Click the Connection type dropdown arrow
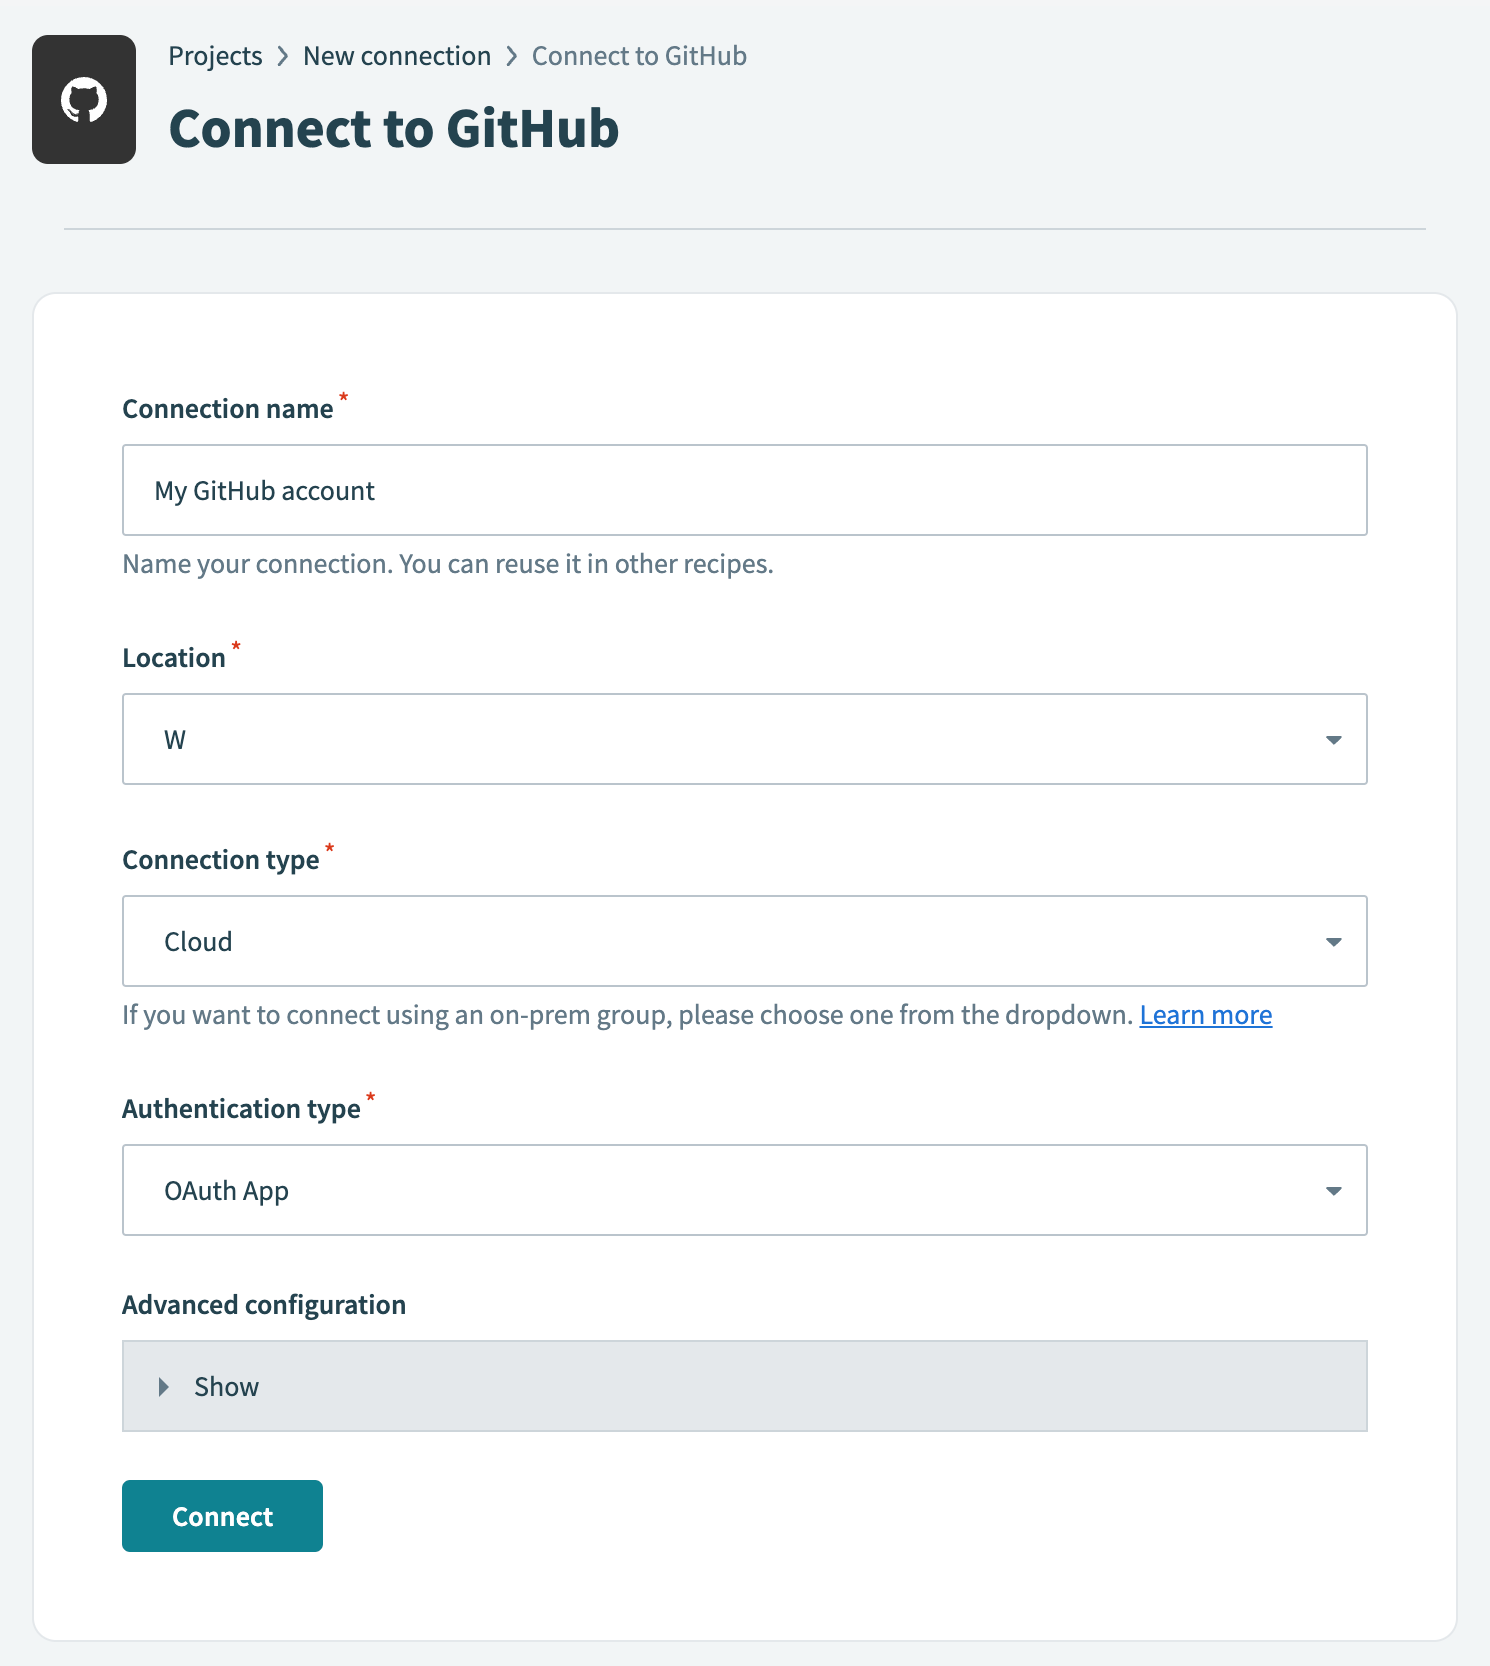Image resolution: width=1490 pixels, height=1666 pixels. 1333,941
